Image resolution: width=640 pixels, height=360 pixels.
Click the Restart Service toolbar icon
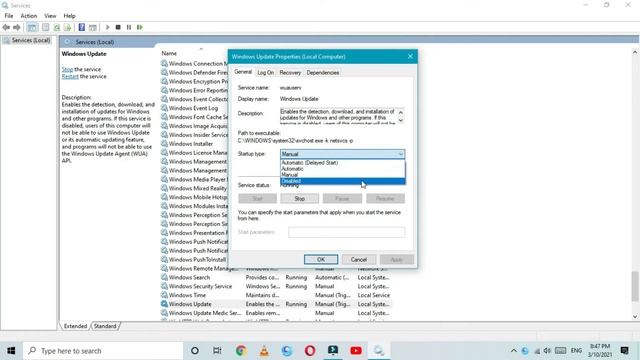tap(140, 27)
